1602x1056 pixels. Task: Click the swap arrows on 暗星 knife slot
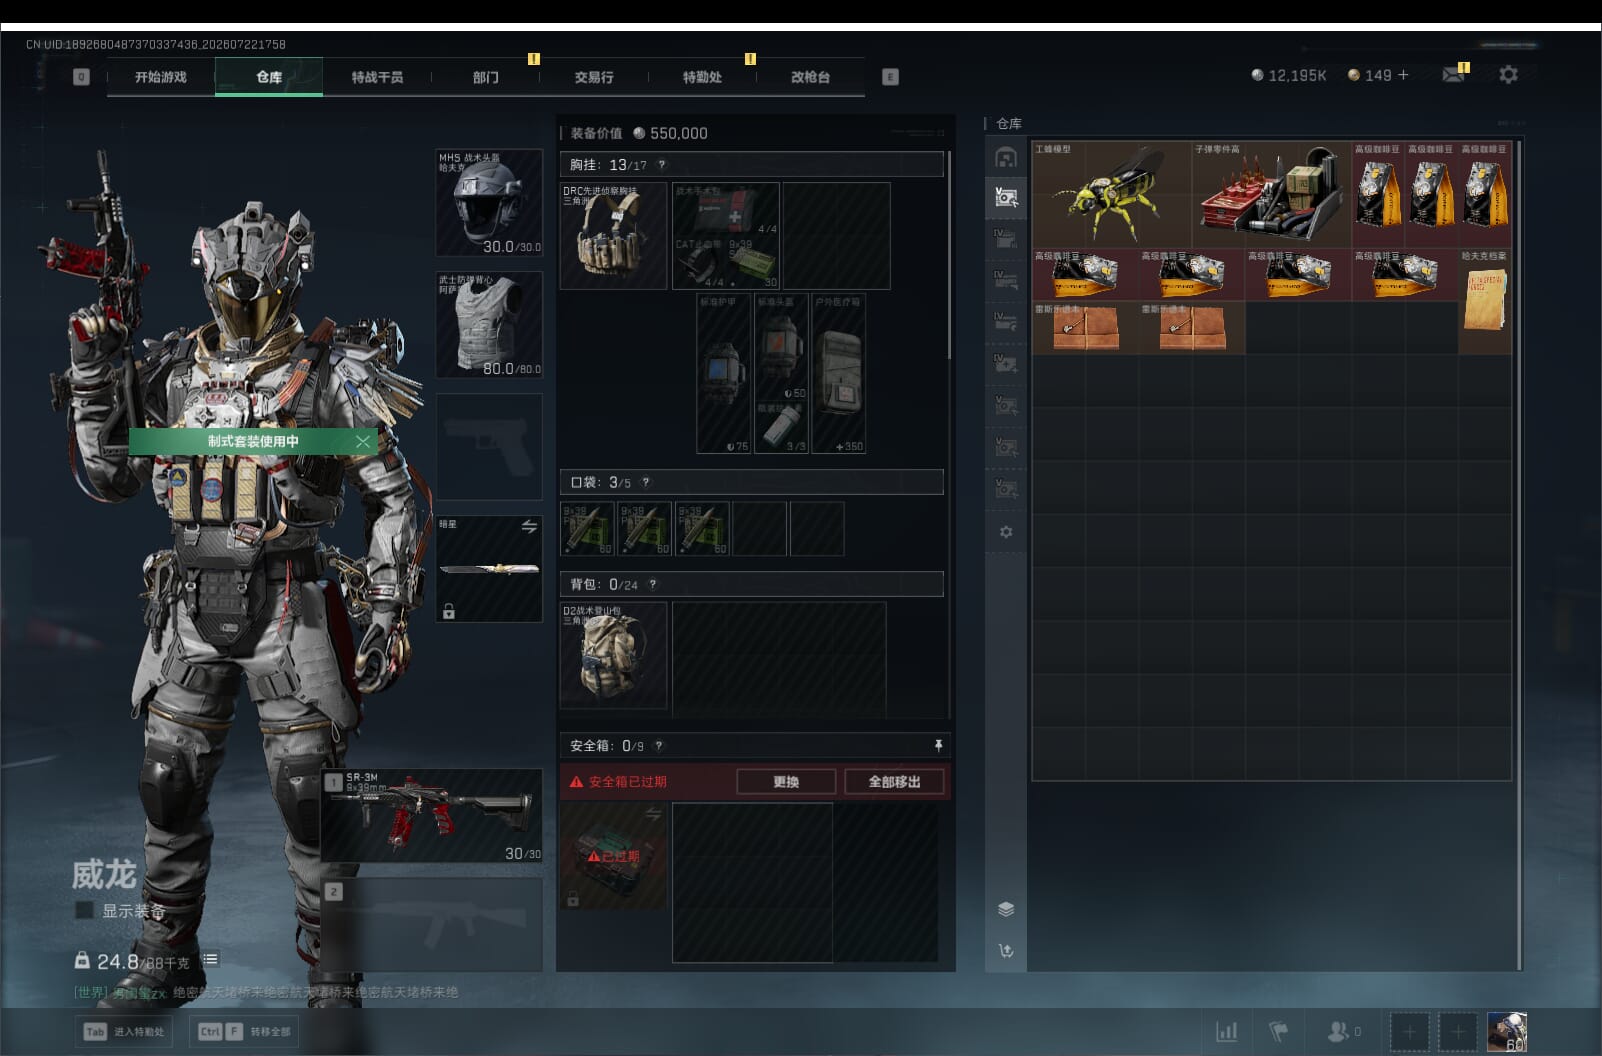(529, 526)
